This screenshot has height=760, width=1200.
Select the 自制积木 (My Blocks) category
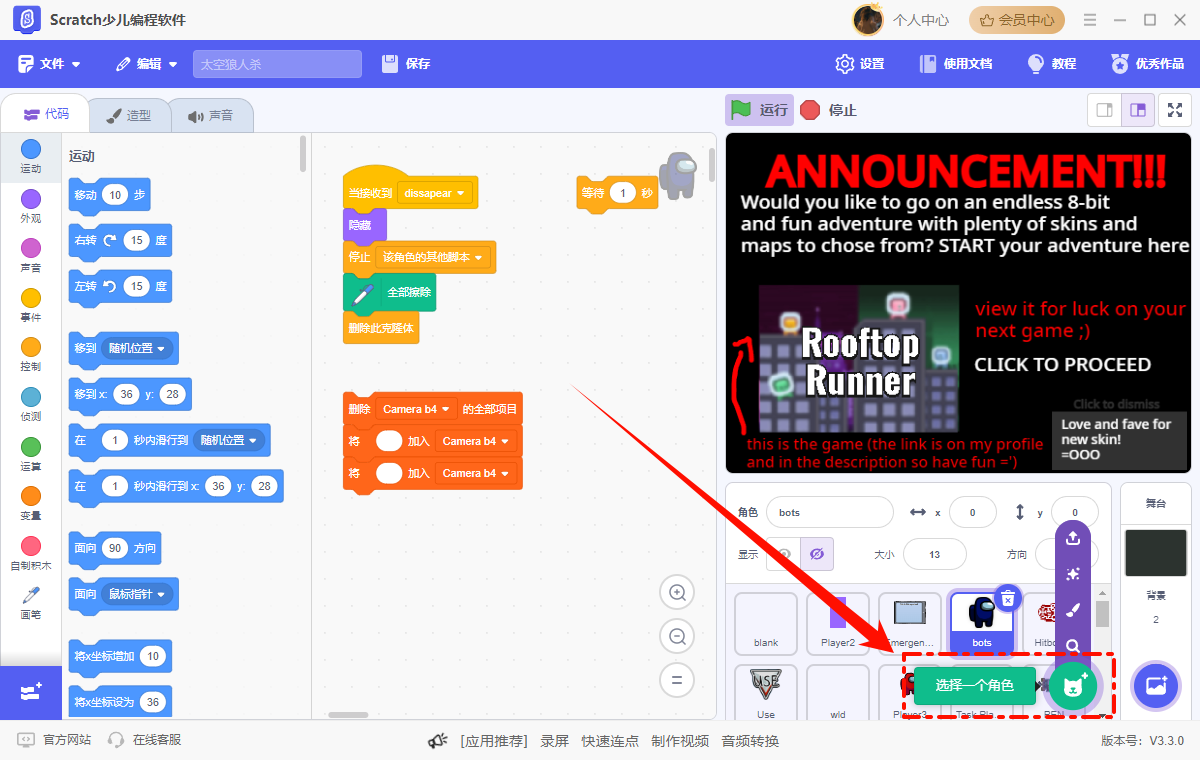click(x=31, y=553)
